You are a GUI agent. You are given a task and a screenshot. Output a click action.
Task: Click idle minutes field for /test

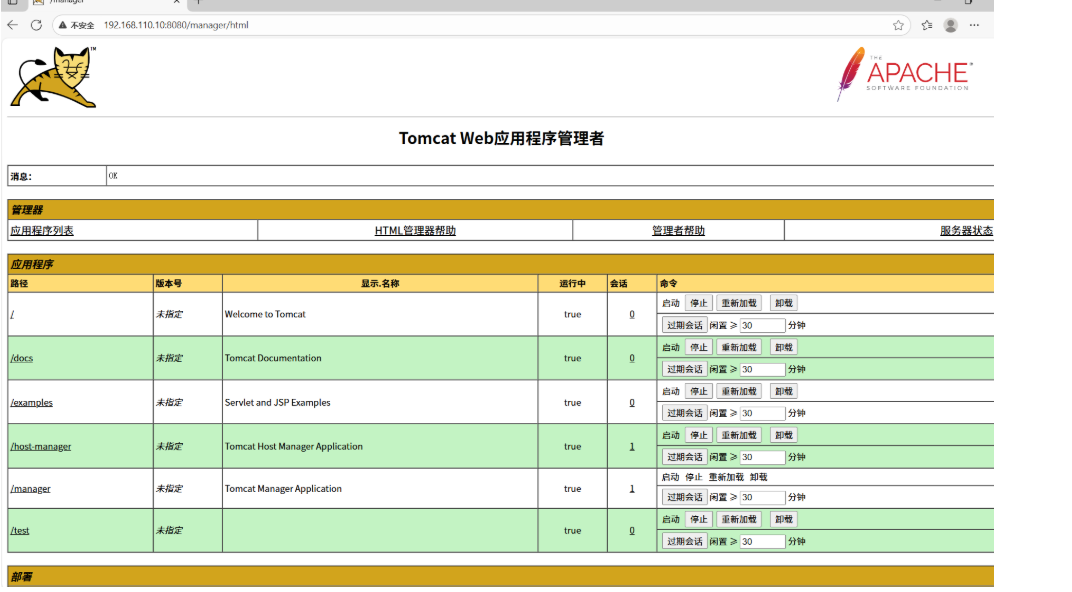point(762,541)
